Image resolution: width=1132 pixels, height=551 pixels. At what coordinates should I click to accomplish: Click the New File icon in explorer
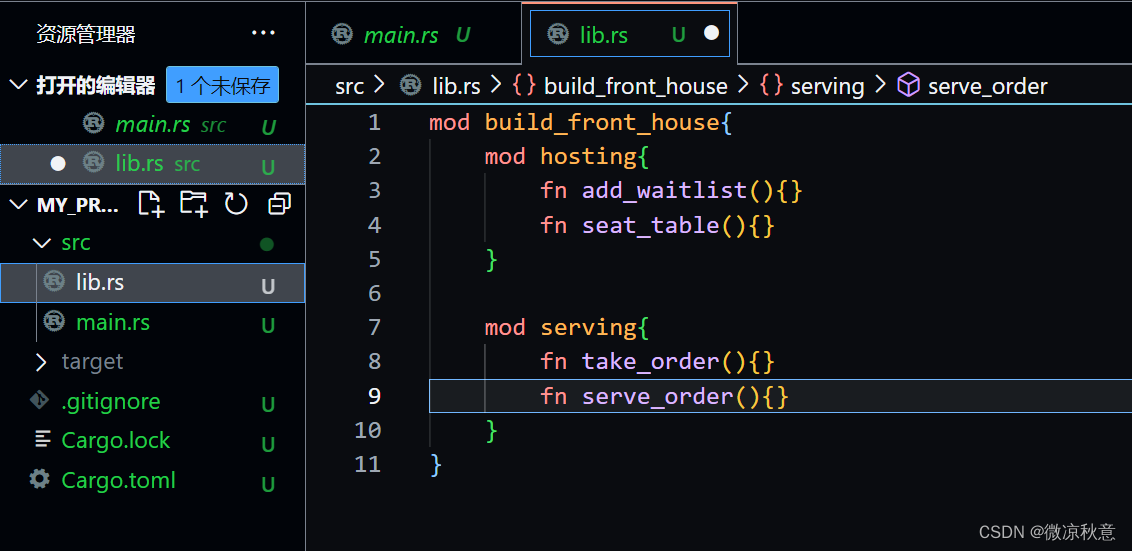151,204
